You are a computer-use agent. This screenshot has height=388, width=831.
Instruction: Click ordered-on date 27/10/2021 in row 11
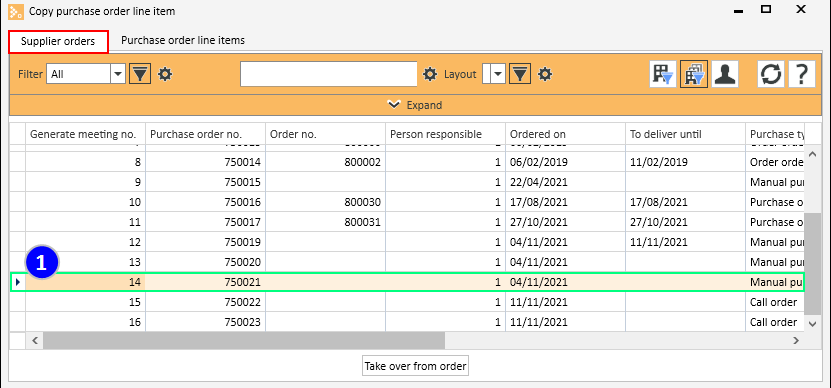click(x=565, y=222)
